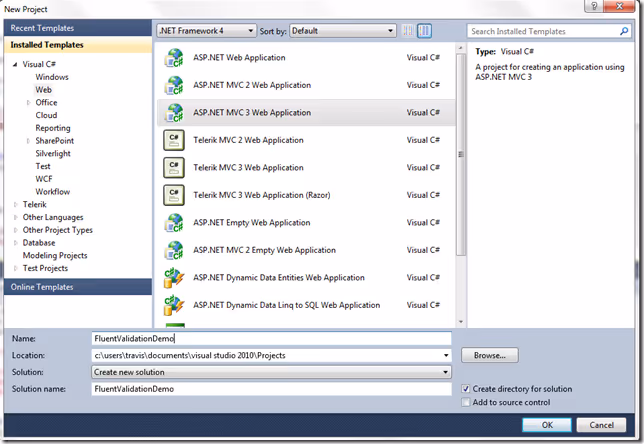Click the Search Installed Templates box
The image size is (644, 444).
543,31
